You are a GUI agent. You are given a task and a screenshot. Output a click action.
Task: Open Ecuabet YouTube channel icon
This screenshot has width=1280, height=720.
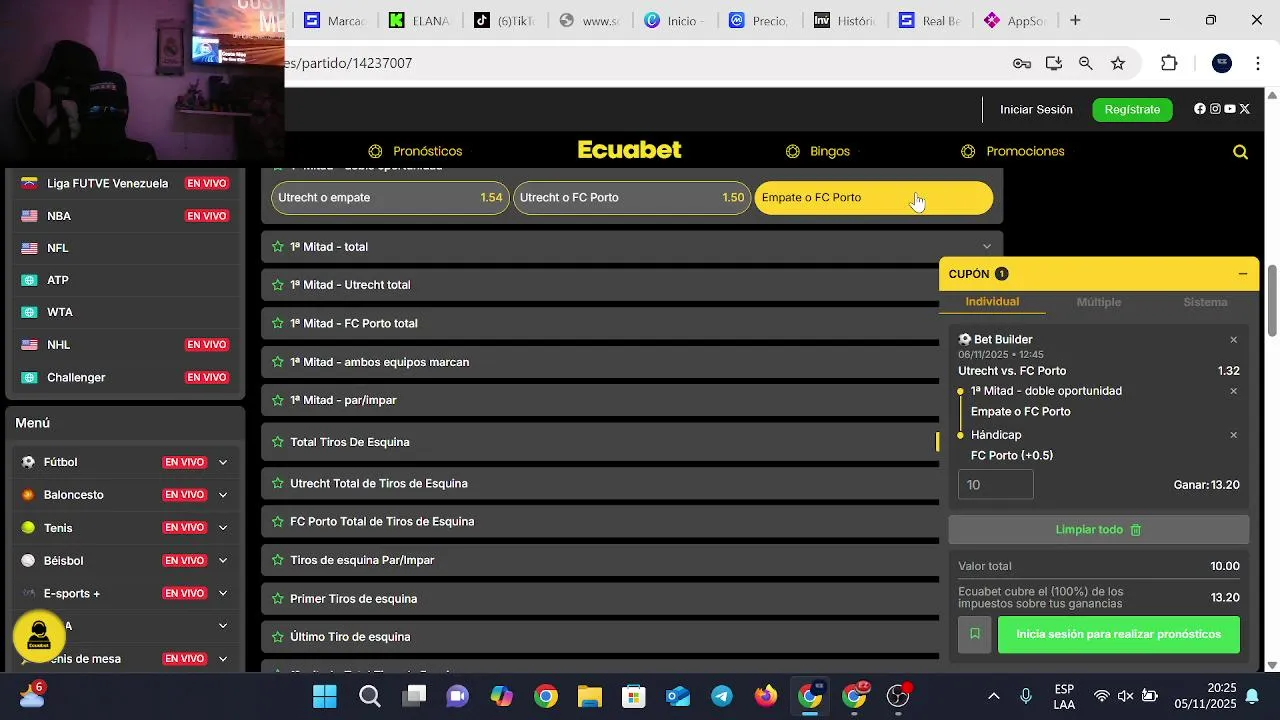coord(1230,109)
